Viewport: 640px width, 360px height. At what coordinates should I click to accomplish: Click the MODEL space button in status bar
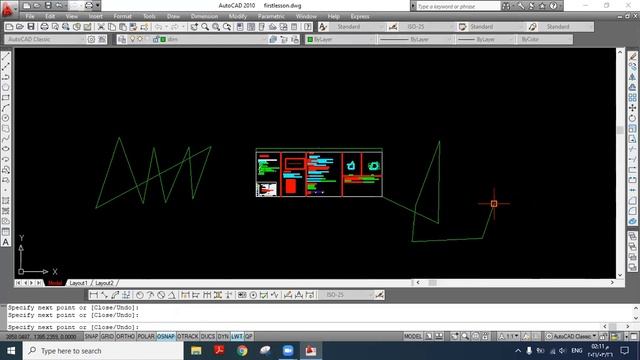coord(413,336)
